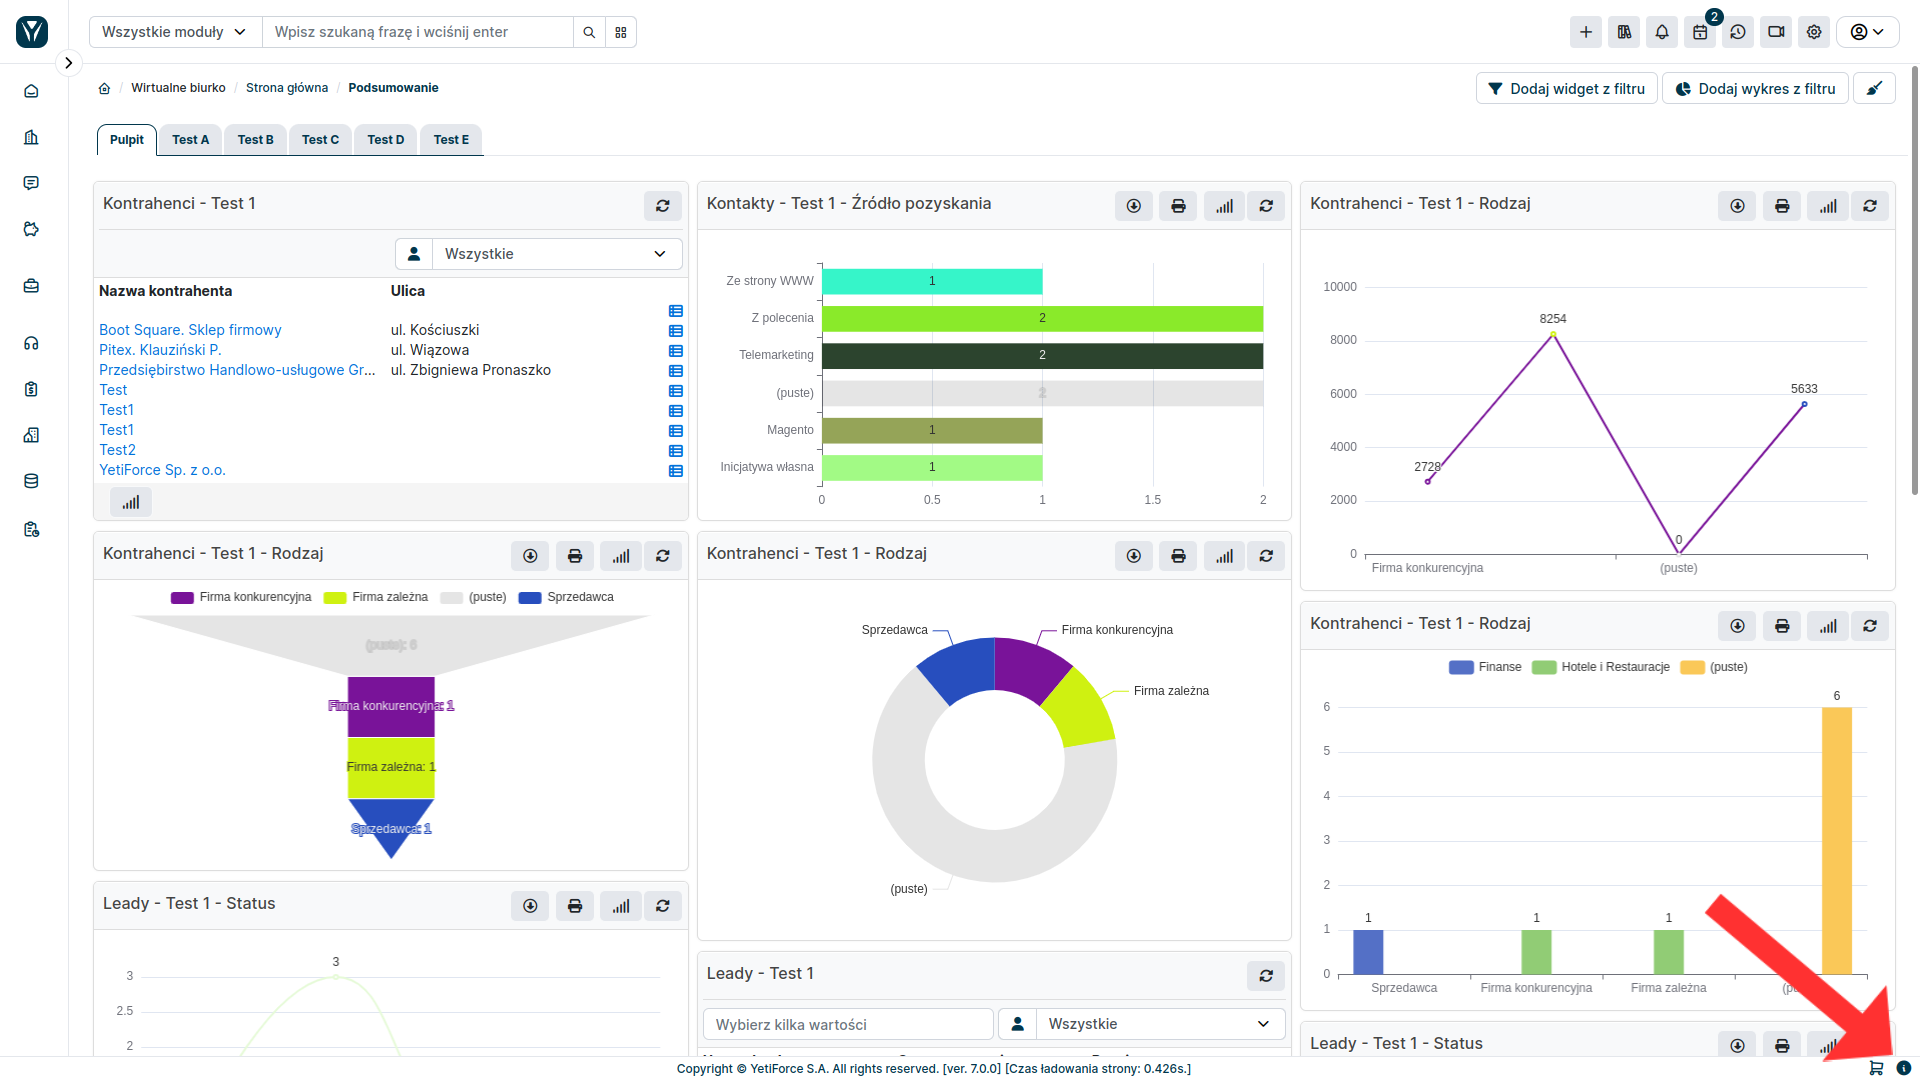This screenshot has width=1920, height=1080.
Task: Open the briefcase sidebar icon
Action: (x=31, y=286)
